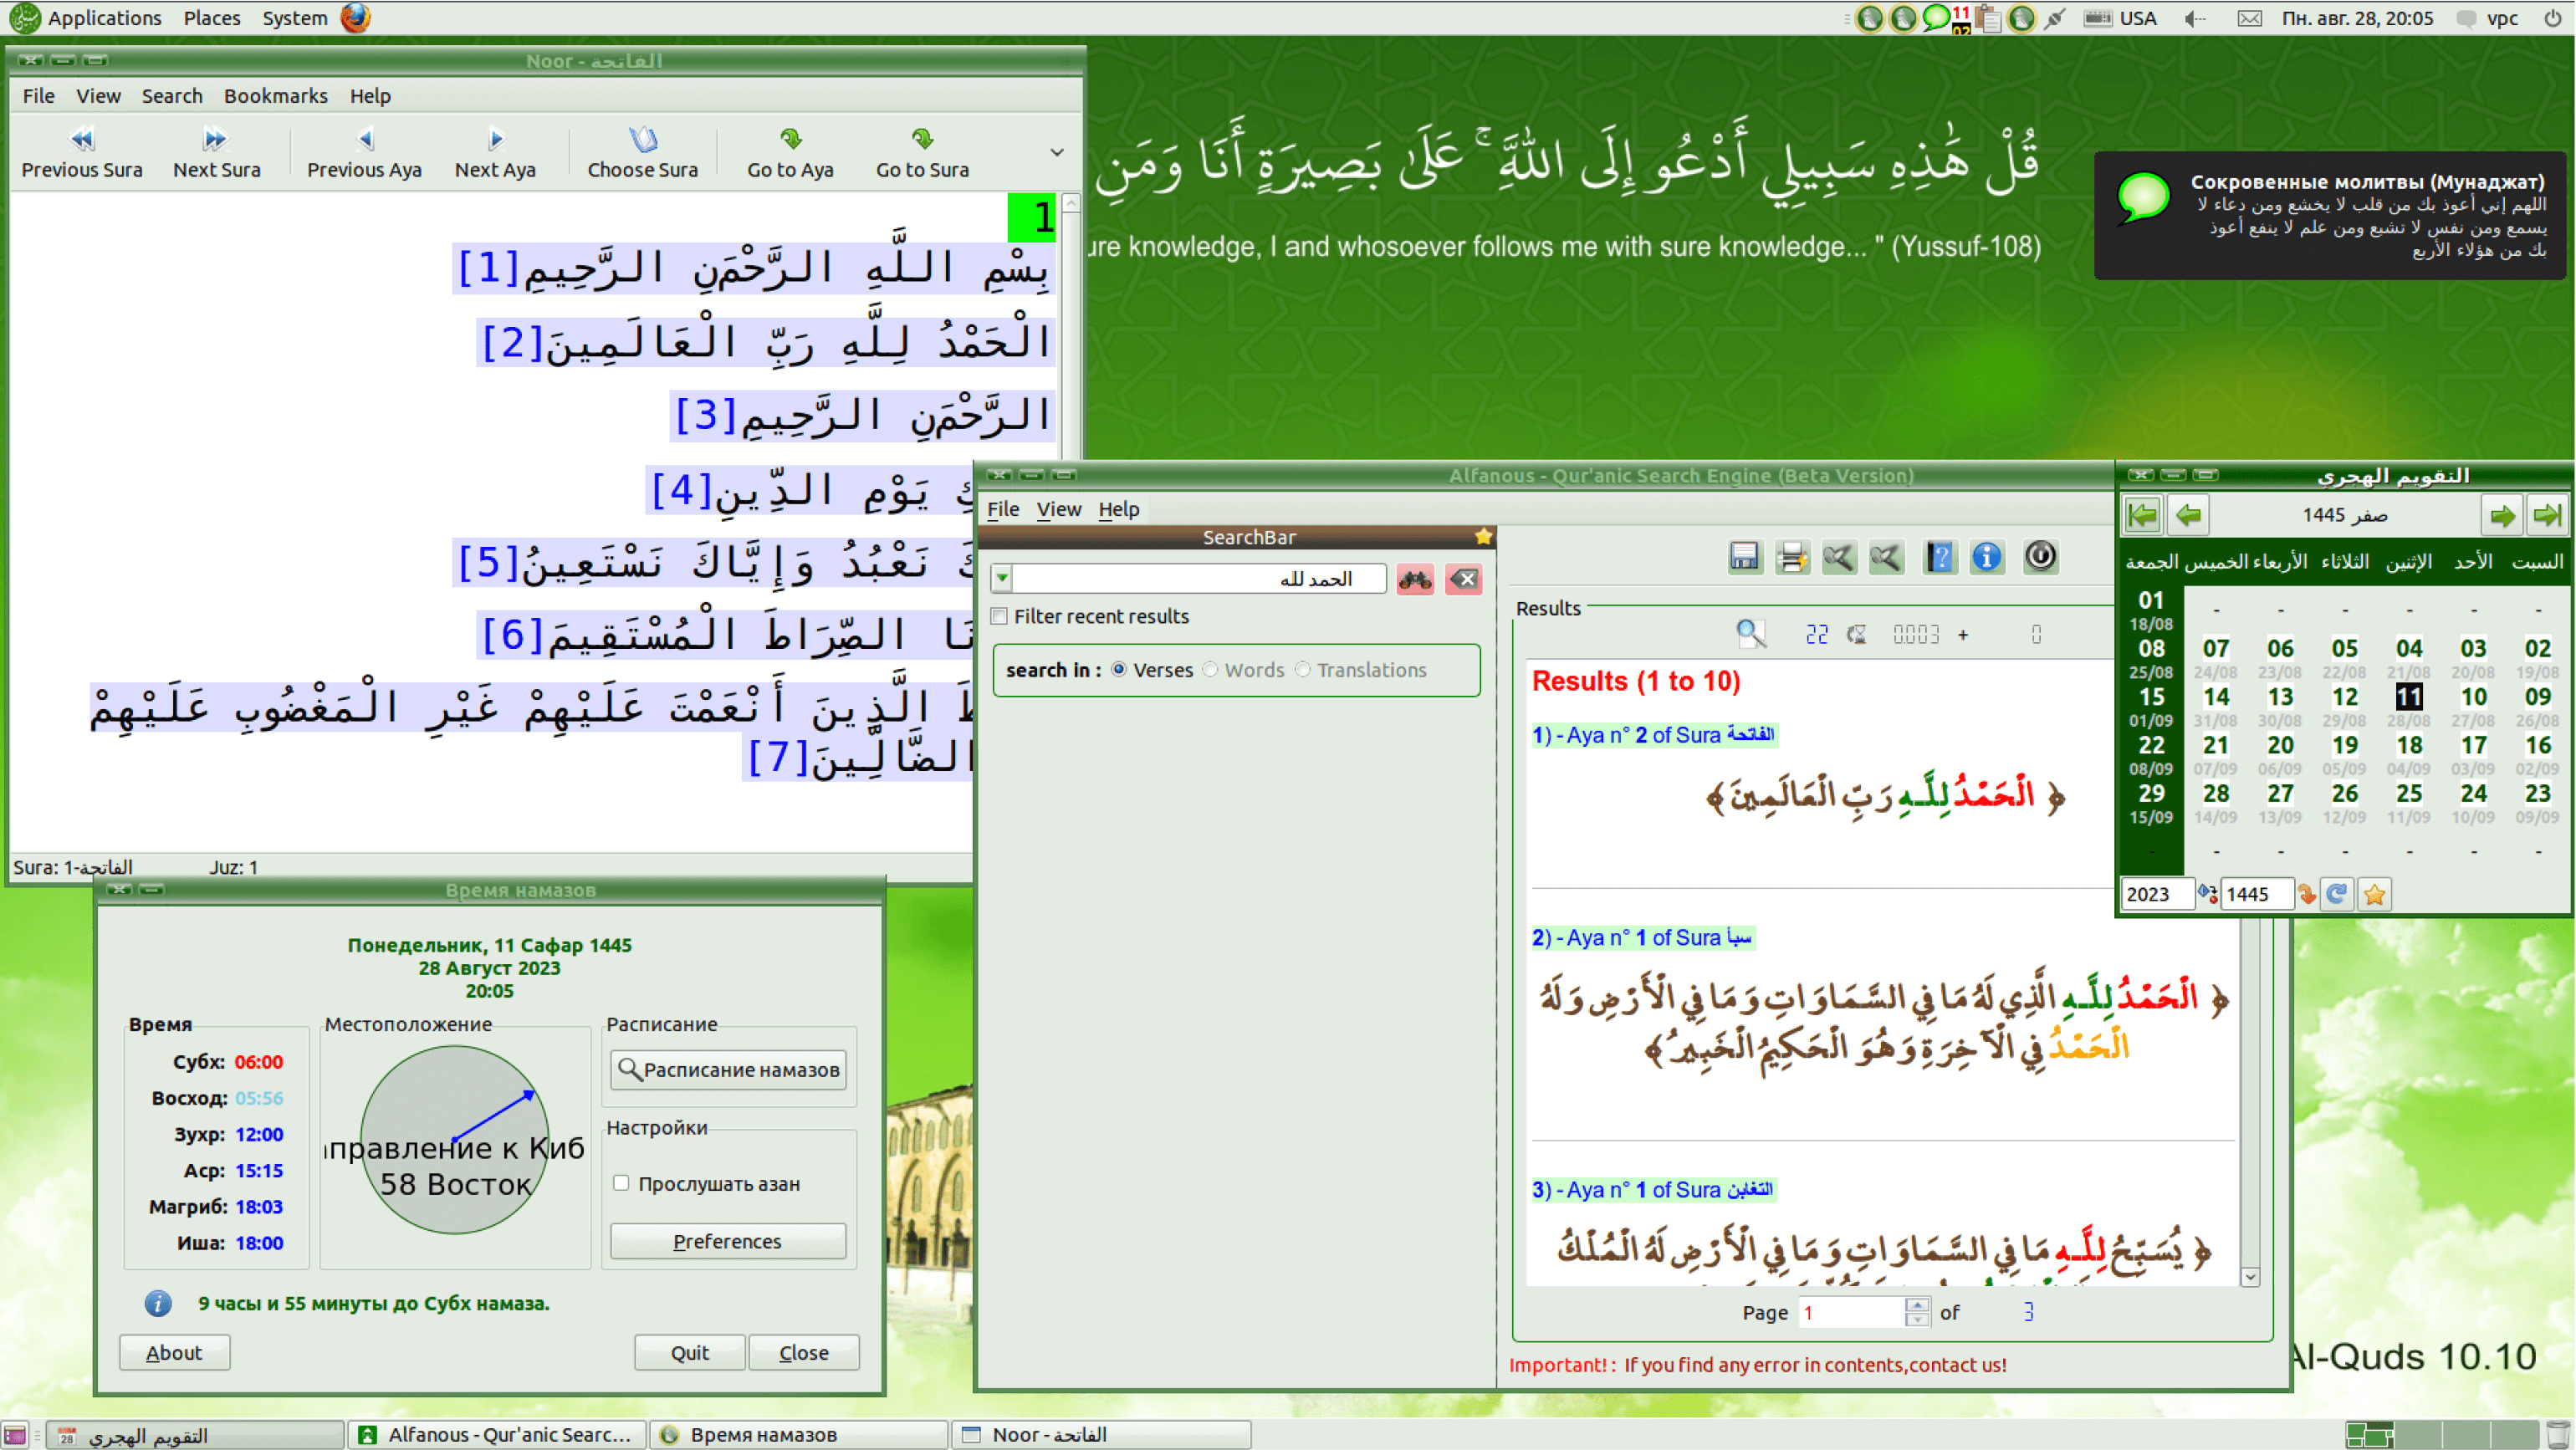
Task: Jump to Next Sura in Noor
Action: point(216,152)
